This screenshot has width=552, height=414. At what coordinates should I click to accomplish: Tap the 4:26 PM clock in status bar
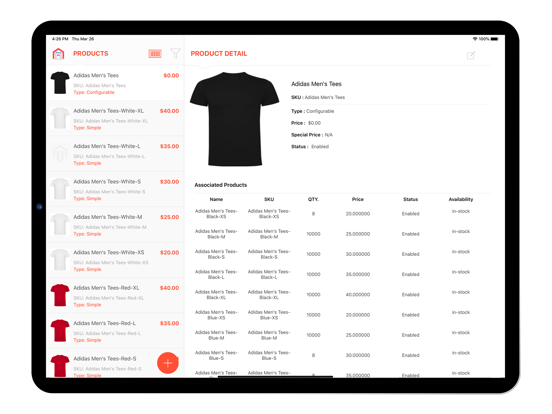coord(60,39)
